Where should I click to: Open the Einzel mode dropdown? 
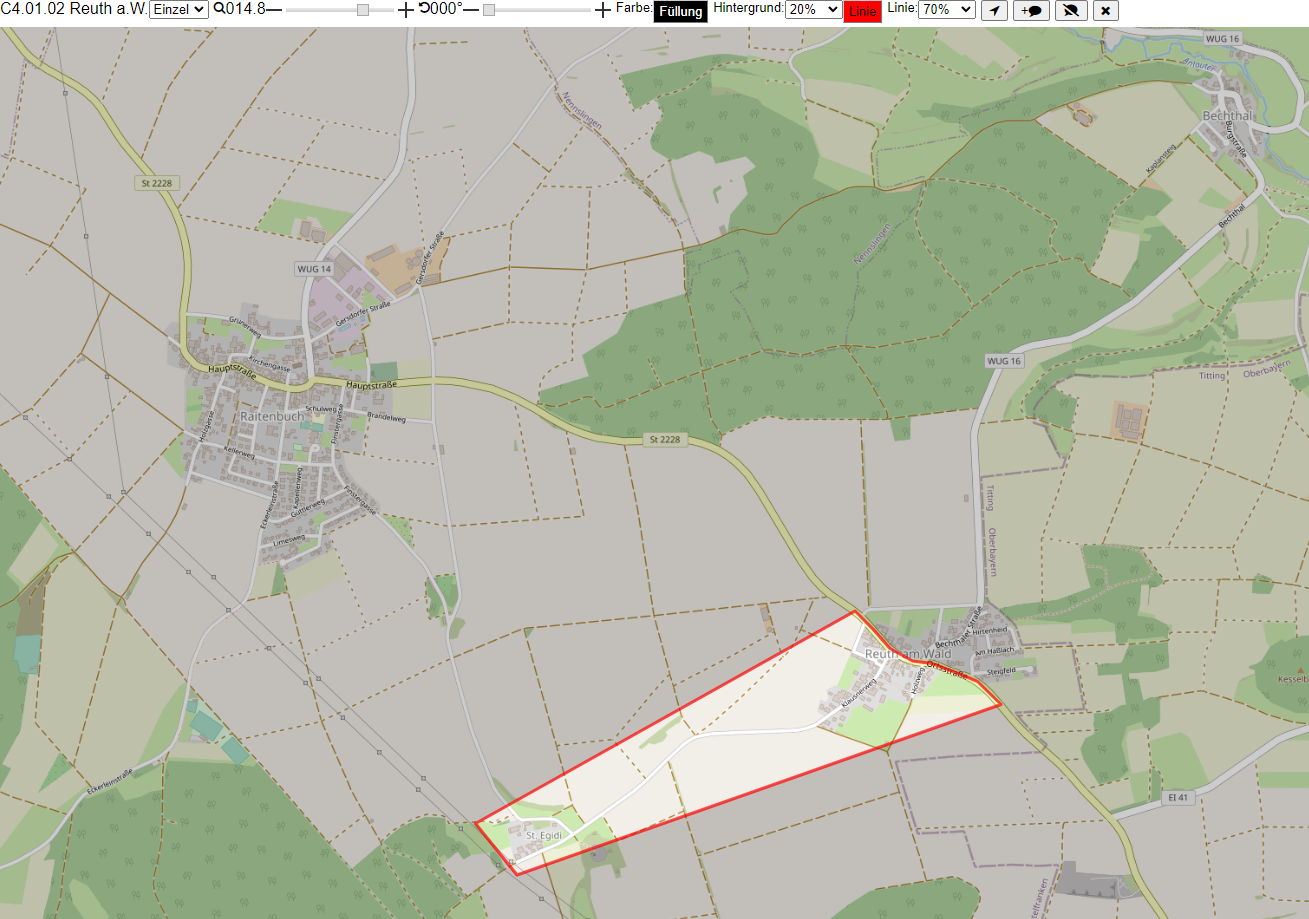click(179, 9)
